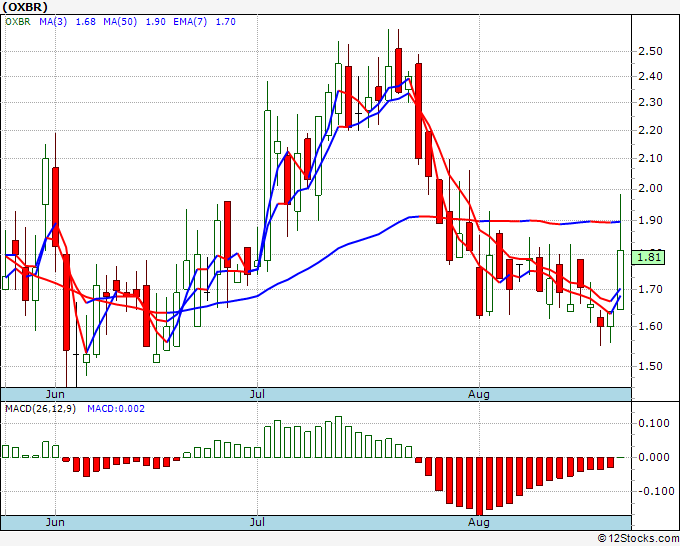Click Jul on the MACD panel time axis
Viewport: 680px width, 546px height.
point(257,522)
